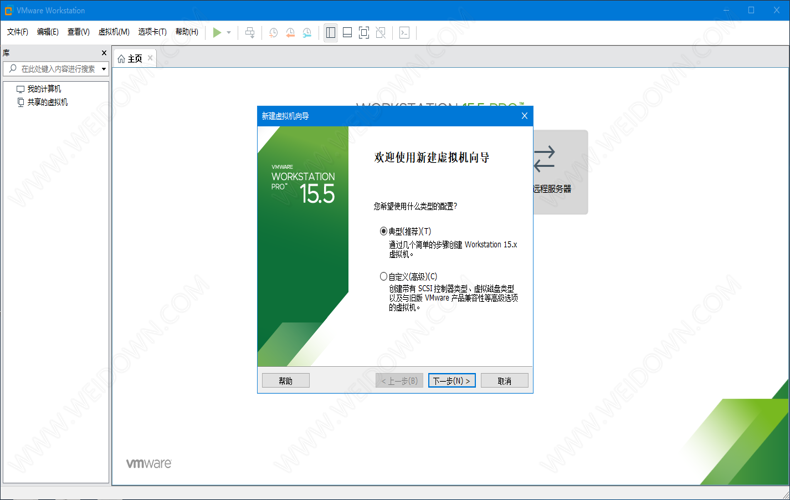This screenshot has height=500, width=790.
Task: Select 我的计算机 in the library tree
Action: pyautogui.click(x=44, y=89)
